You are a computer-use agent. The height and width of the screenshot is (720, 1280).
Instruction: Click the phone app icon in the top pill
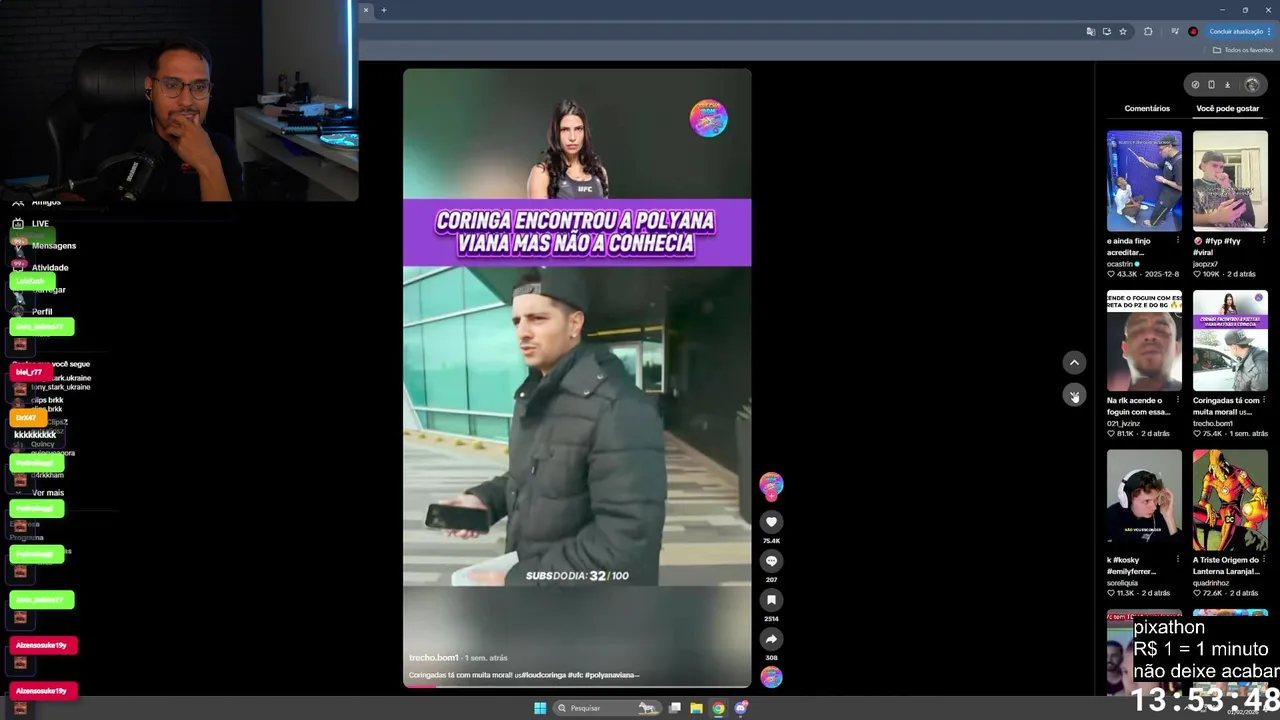1211,85
